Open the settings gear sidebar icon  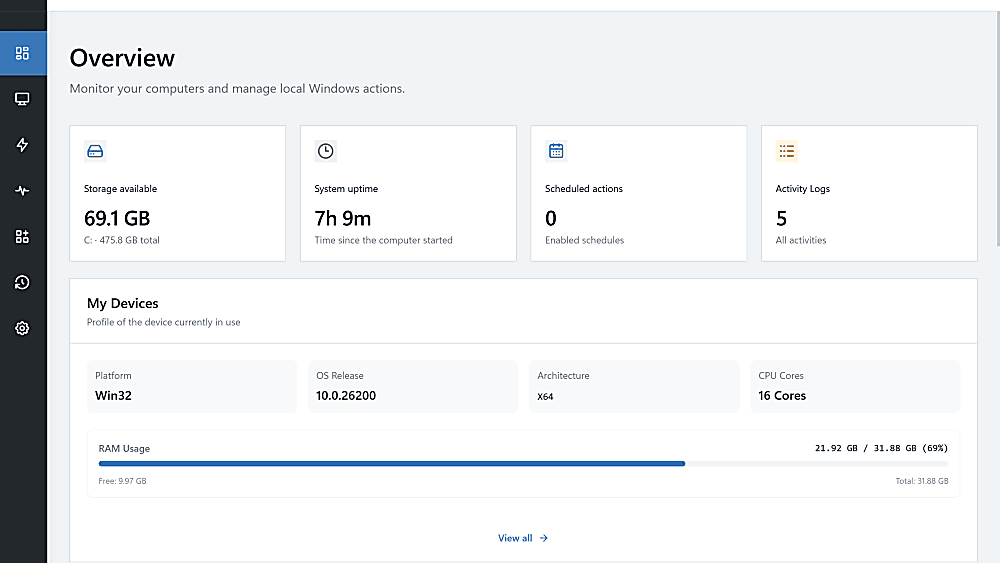(x=22, y=328)
